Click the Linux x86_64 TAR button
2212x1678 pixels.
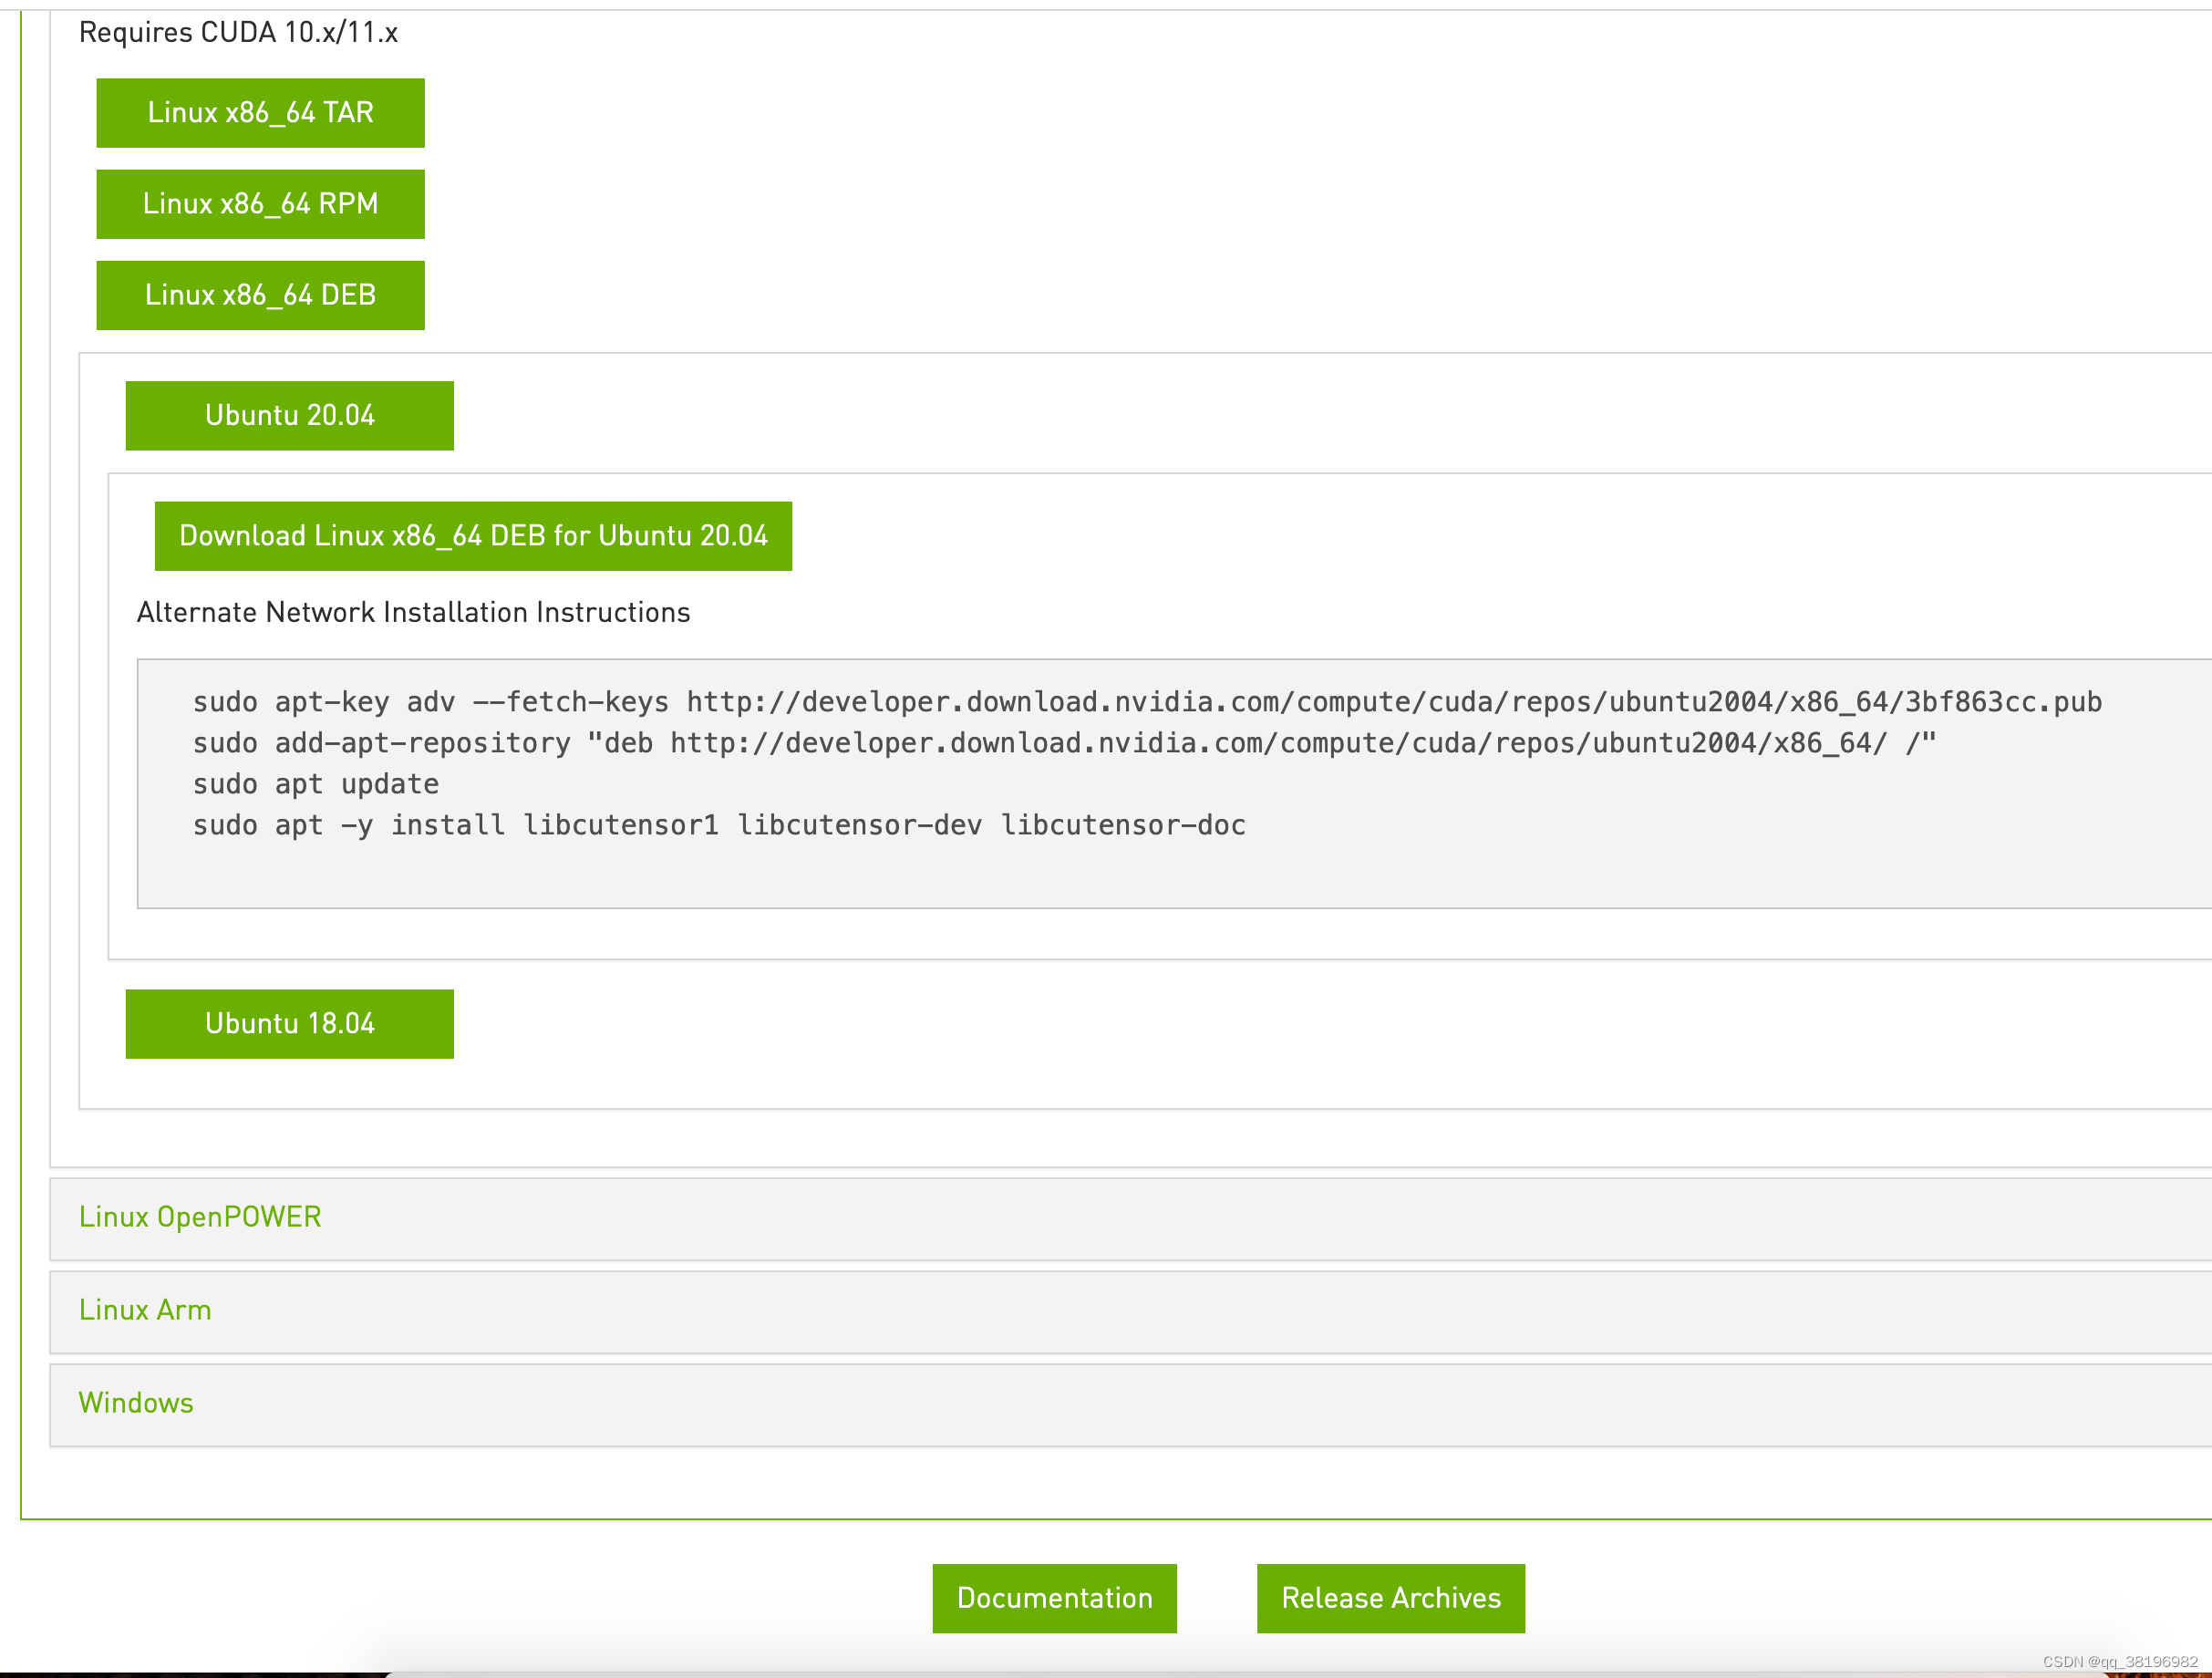(260, 113)
